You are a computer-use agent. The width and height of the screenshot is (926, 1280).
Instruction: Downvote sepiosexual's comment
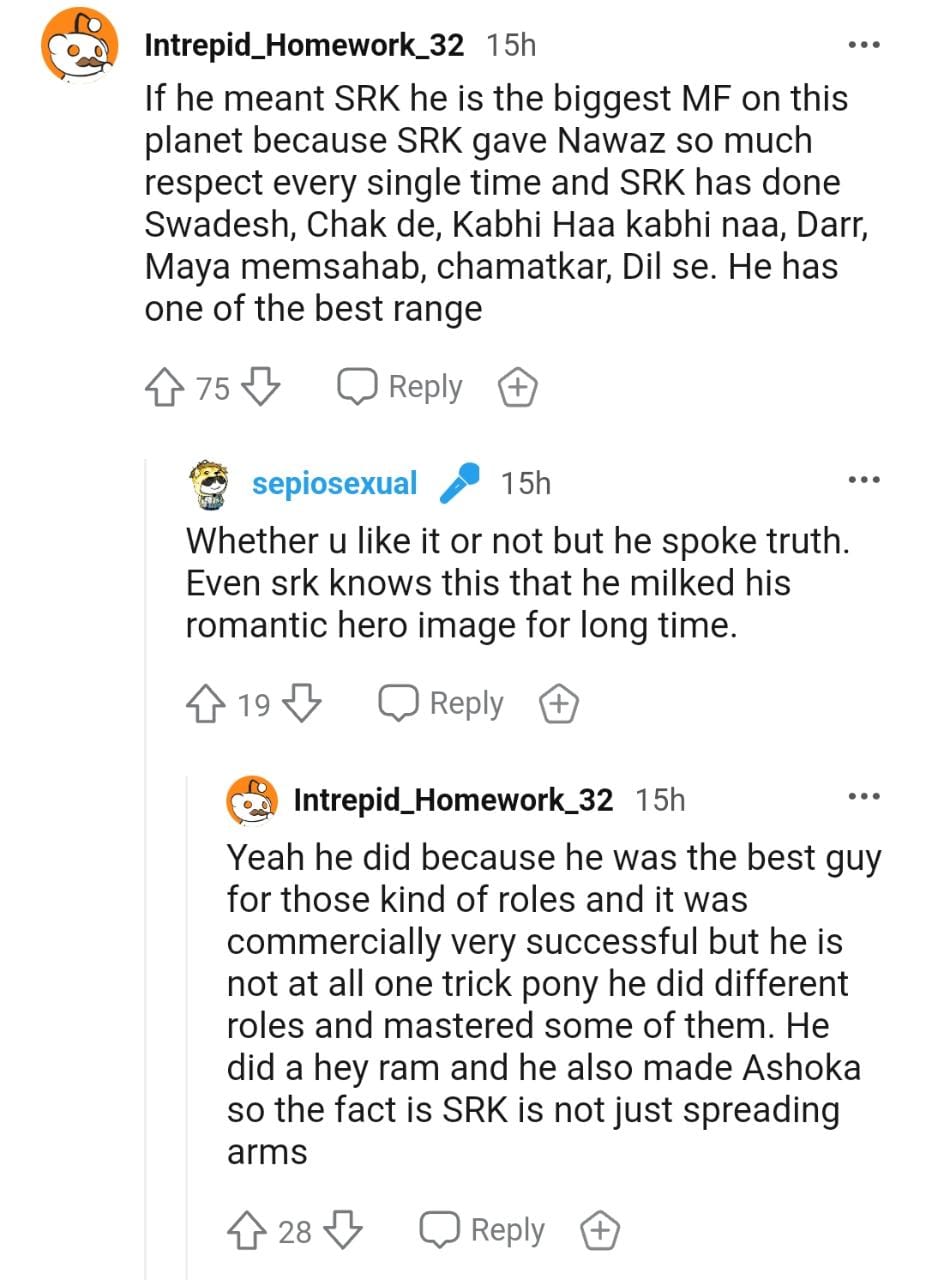pyautogui.click(x=302, y=704)
